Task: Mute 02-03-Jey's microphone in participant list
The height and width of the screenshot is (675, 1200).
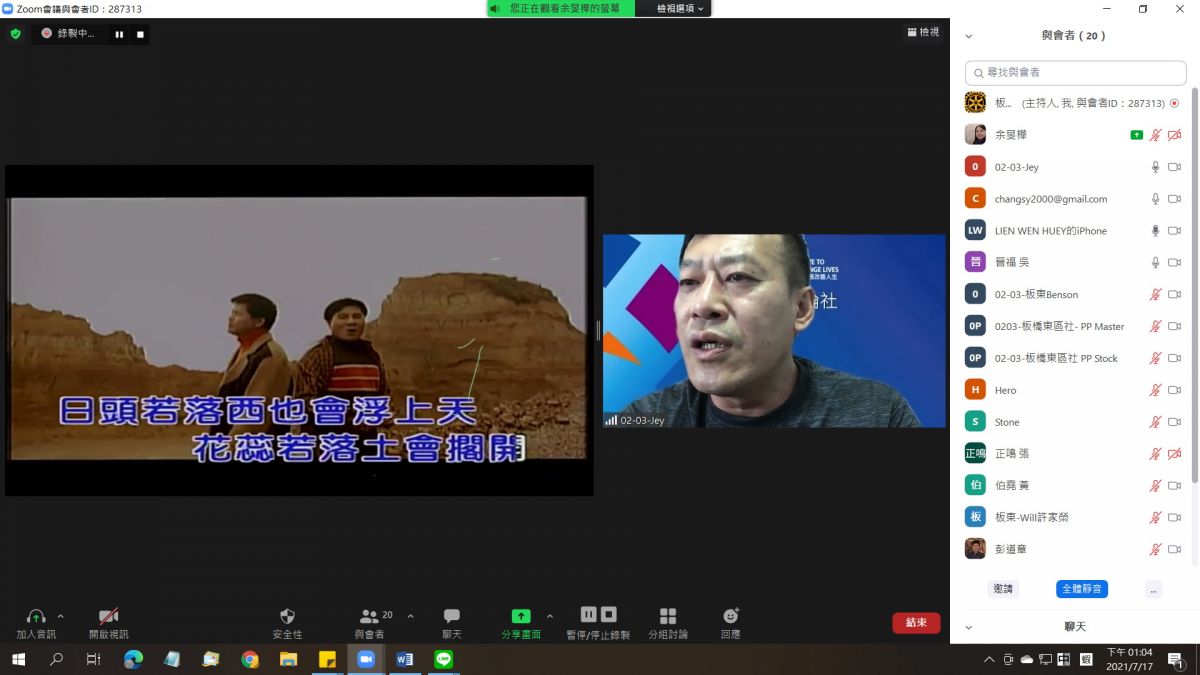Action: [x=1155, y=167]
